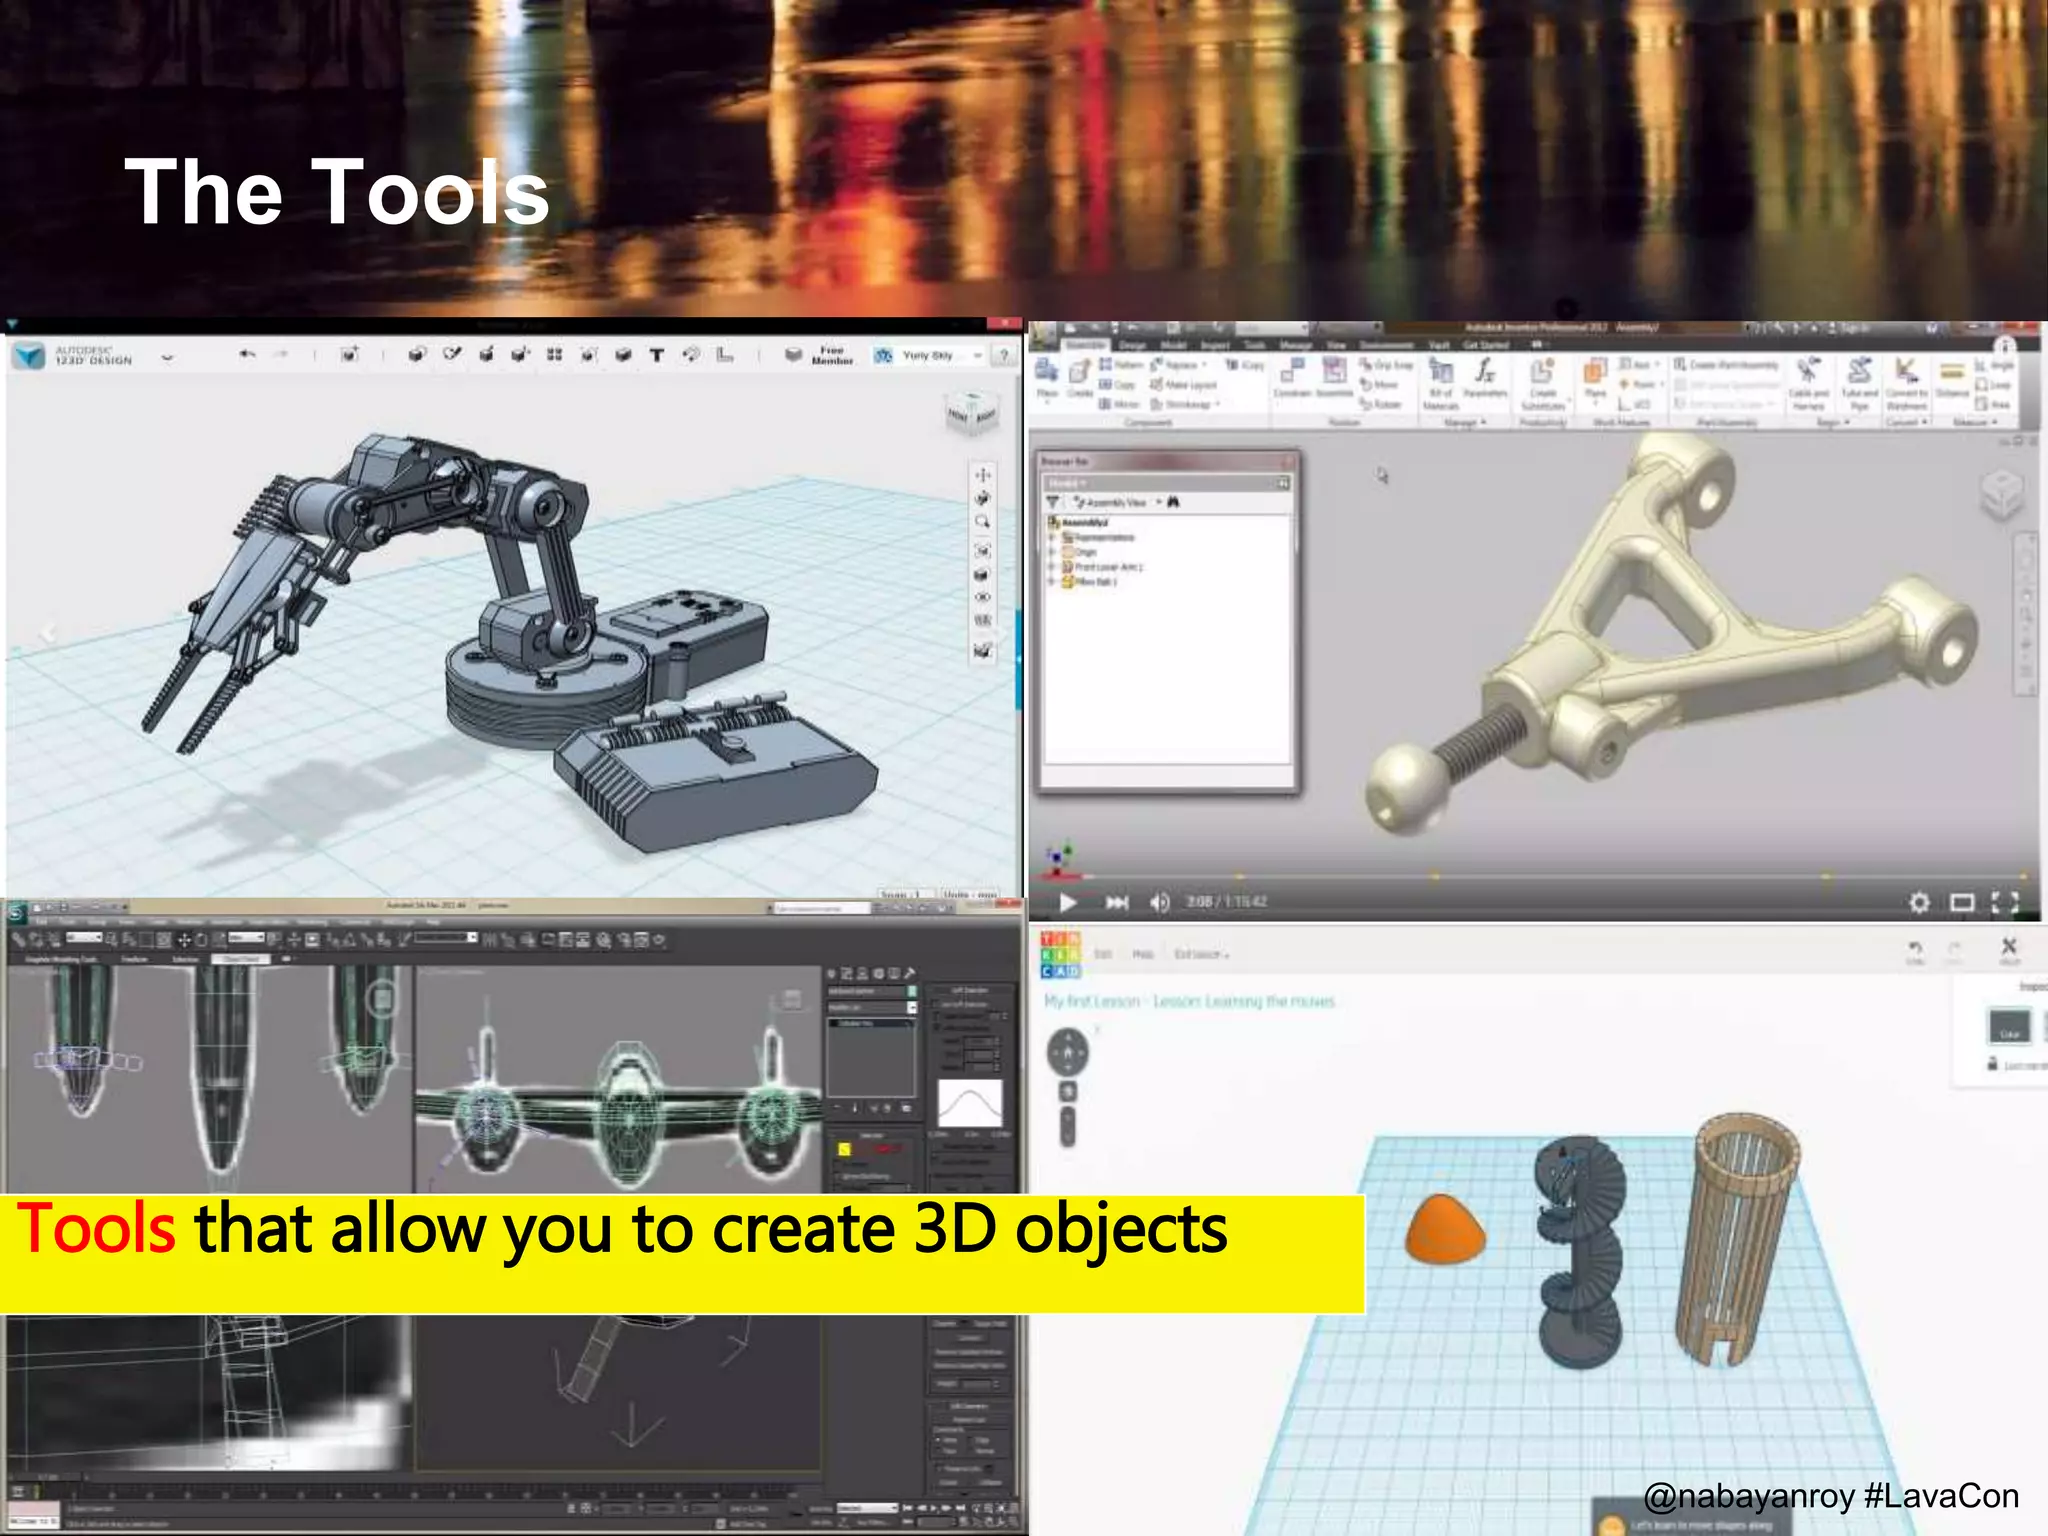Click the home view control in Tinkercad

tap(1068, 1052)
